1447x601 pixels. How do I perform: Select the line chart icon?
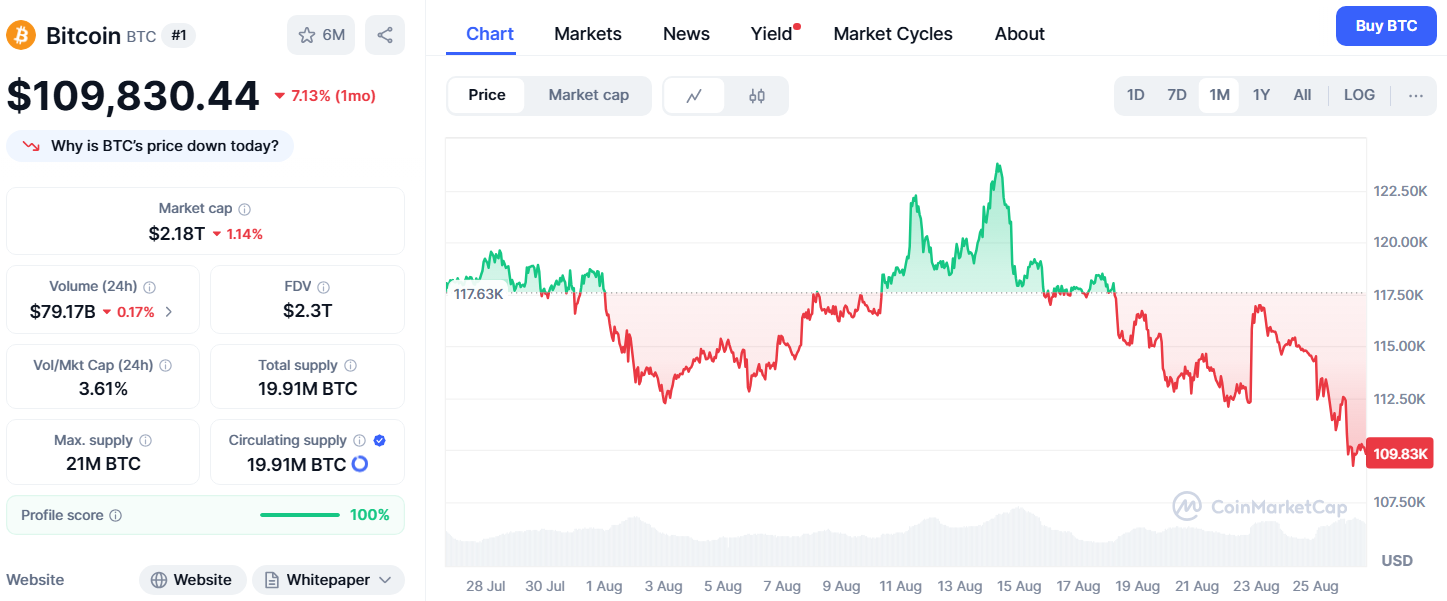point(694,95)
